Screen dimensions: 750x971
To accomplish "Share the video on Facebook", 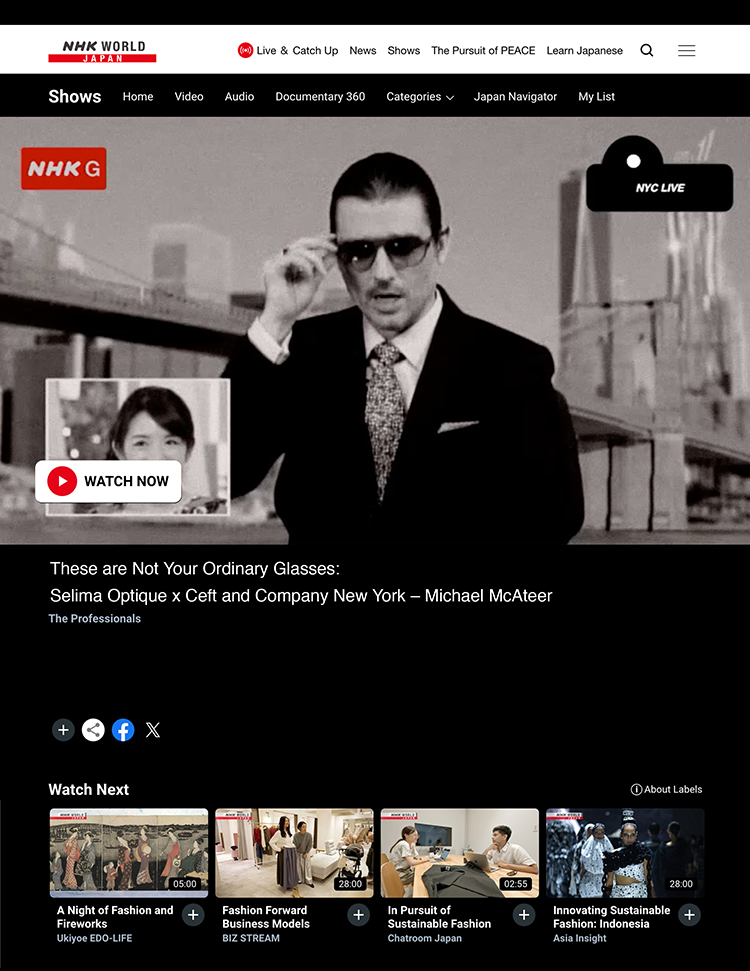I will point(123,730).
